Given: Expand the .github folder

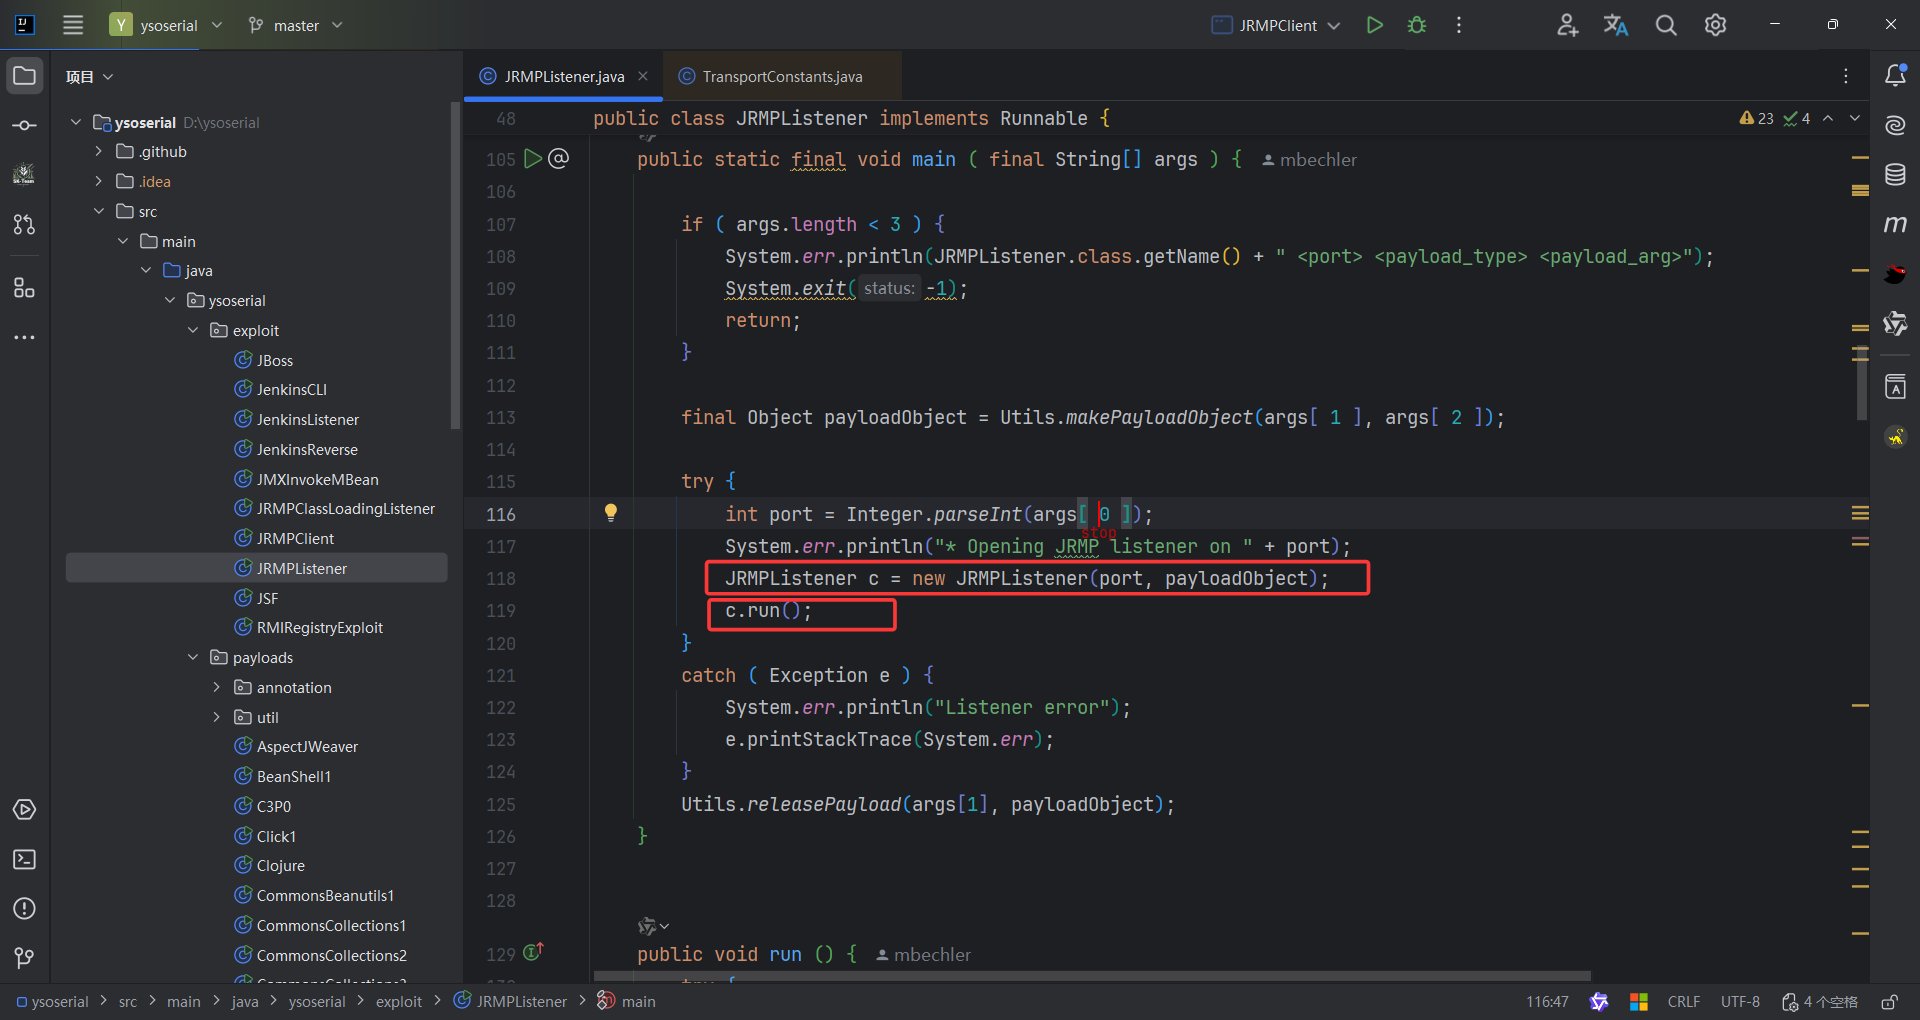Looking at the screenshot, I should [x=99, y=152].
